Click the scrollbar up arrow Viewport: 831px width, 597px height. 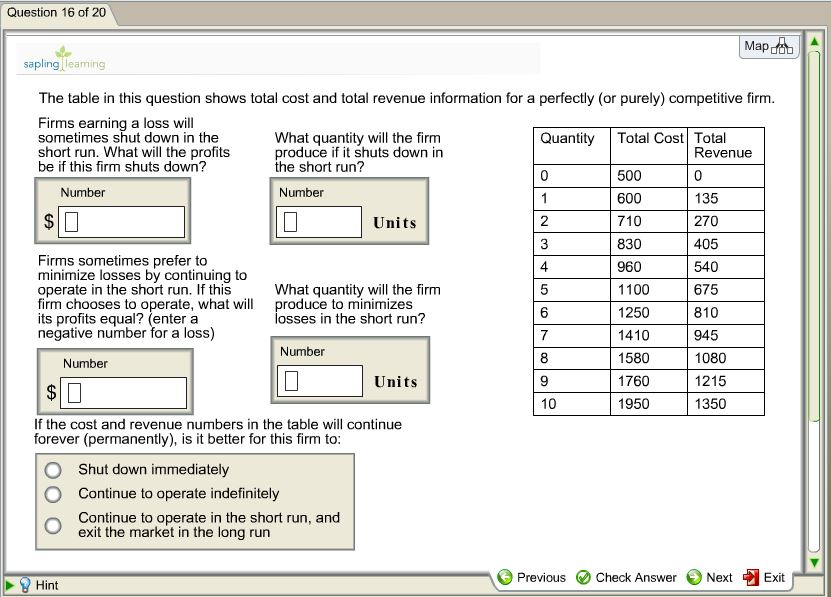pyautogui.click(x=814, y=41)
